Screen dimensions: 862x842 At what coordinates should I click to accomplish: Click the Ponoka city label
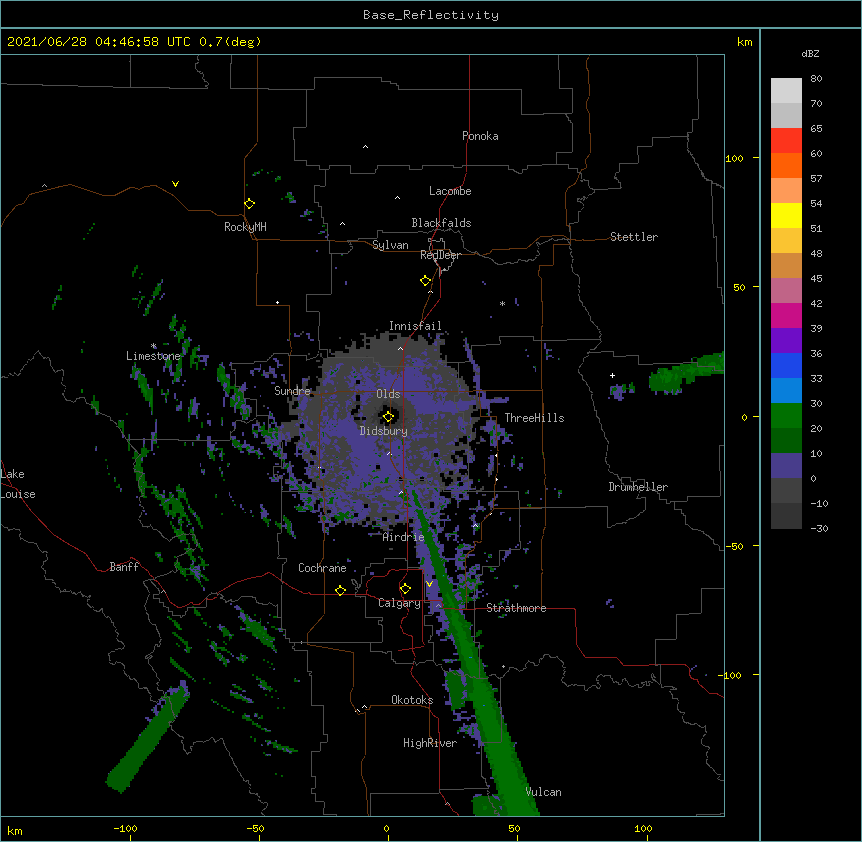(x=480, y=136)
